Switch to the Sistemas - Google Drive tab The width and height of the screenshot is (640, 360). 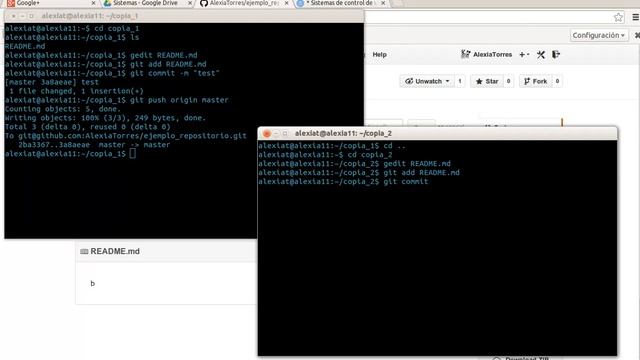pyautogui.click(x=147, y=3)
